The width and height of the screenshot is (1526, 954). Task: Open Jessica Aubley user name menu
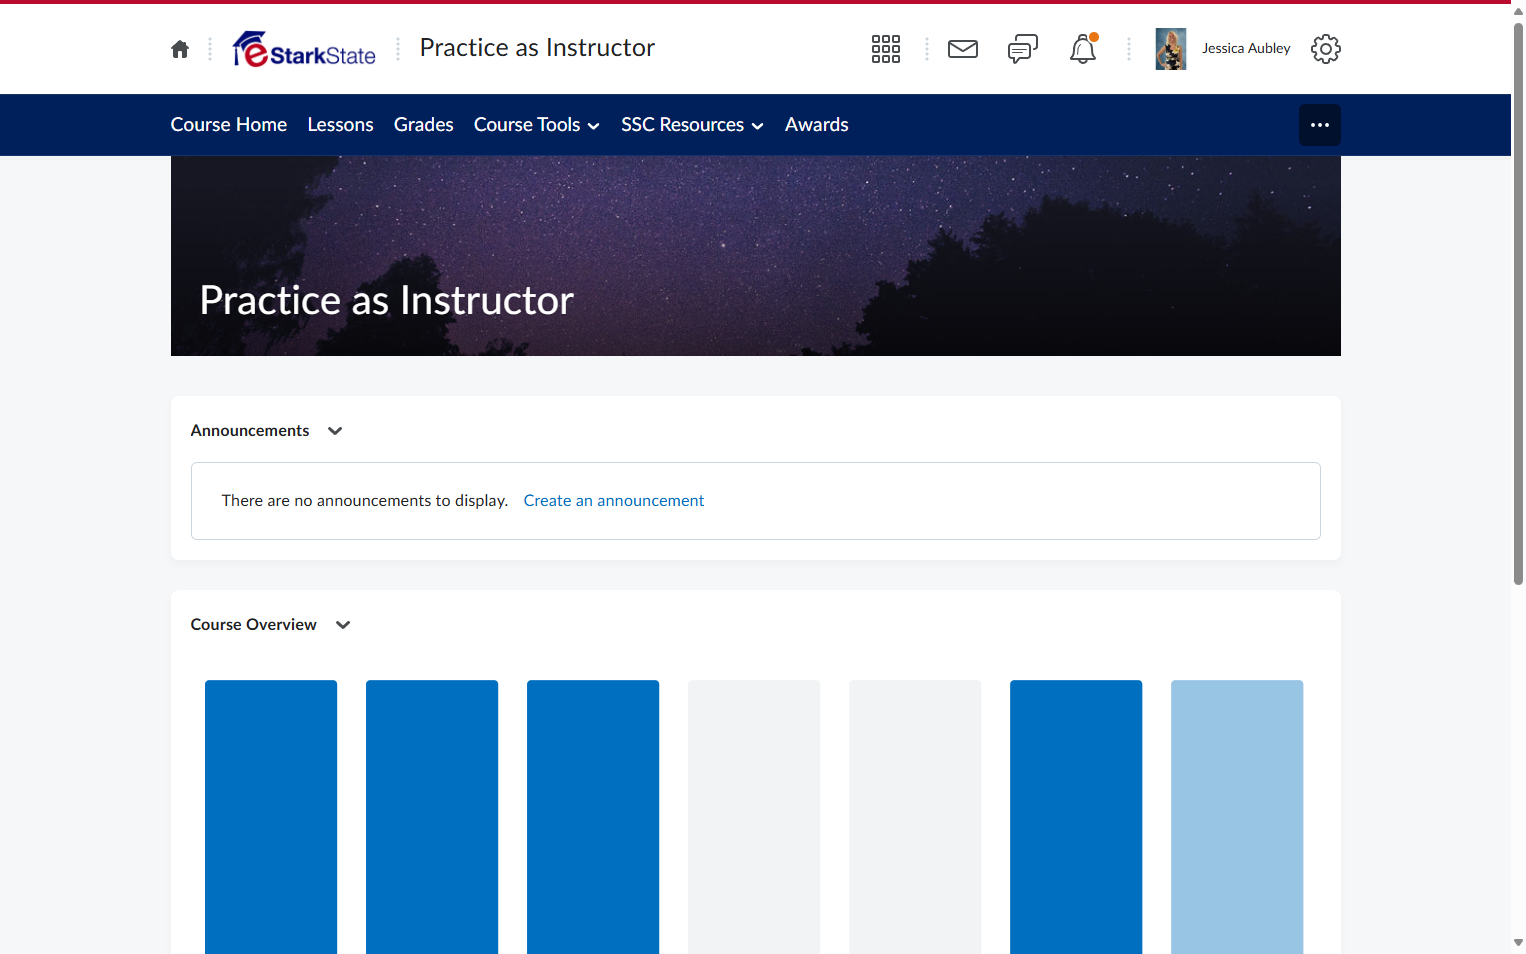[1246, 48]
